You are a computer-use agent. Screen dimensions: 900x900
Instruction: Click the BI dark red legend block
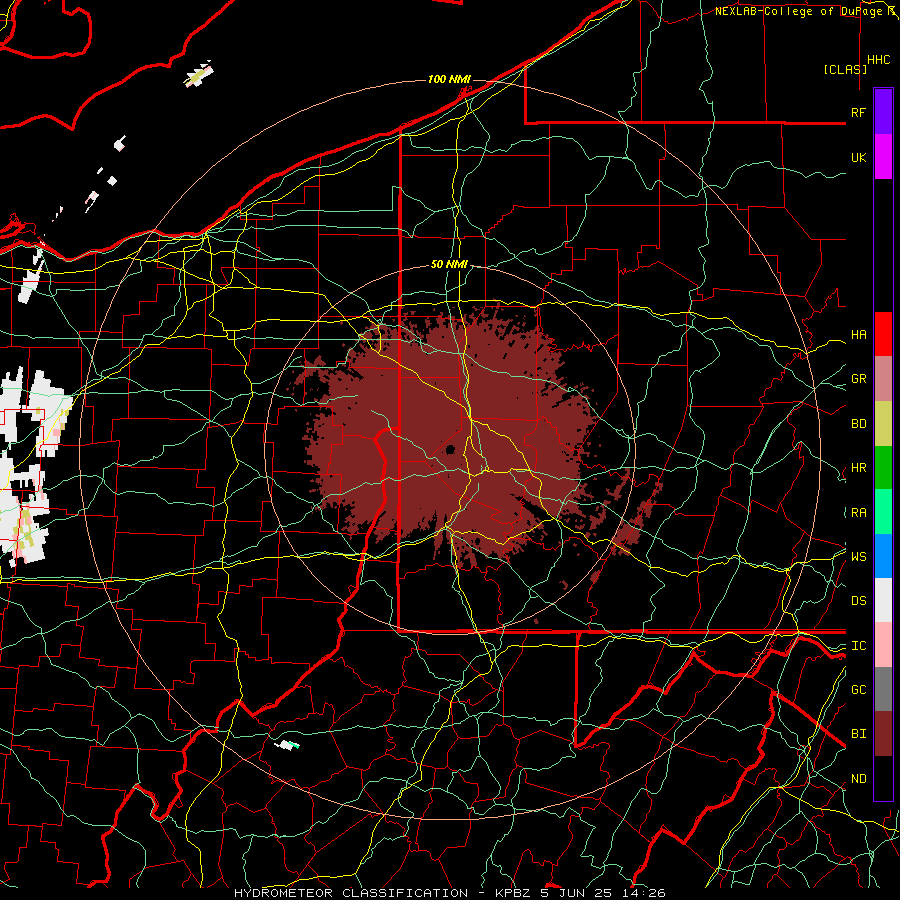point(883,734)
